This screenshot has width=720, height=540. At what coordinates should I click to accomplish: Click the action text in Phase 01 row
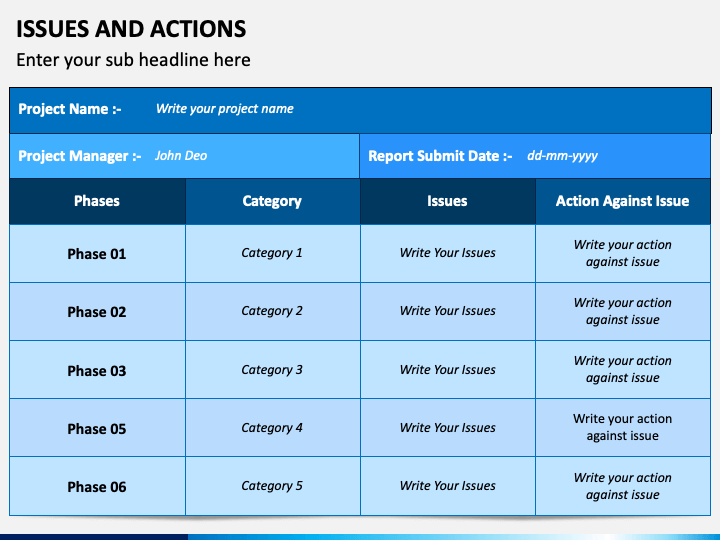(x=623, y=253)
